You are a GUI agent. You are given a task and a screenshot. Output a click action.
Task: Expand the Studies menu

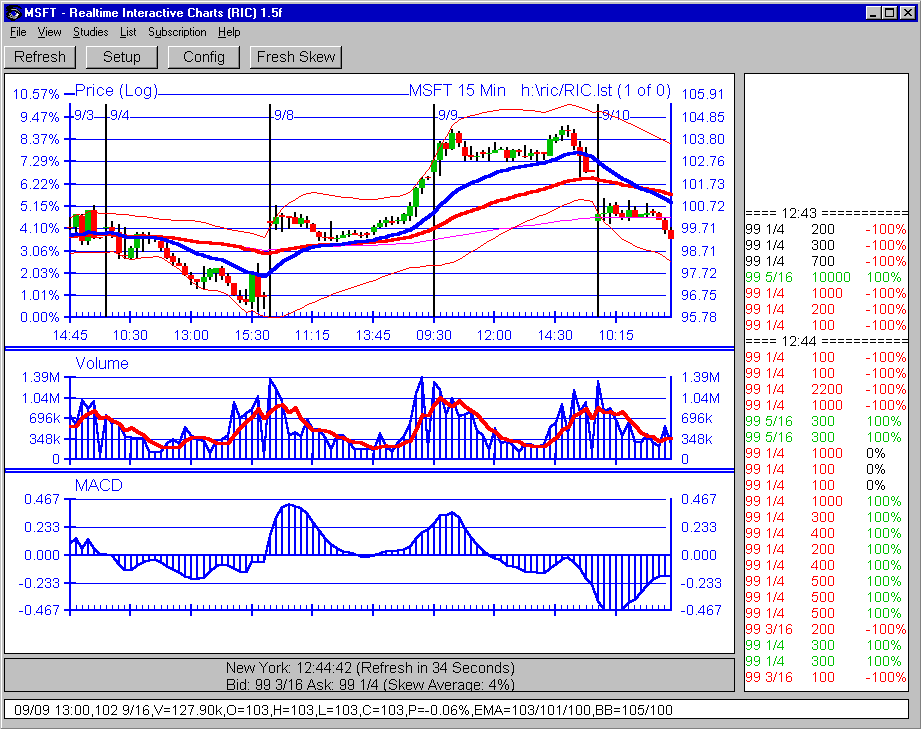pos(90,32)
